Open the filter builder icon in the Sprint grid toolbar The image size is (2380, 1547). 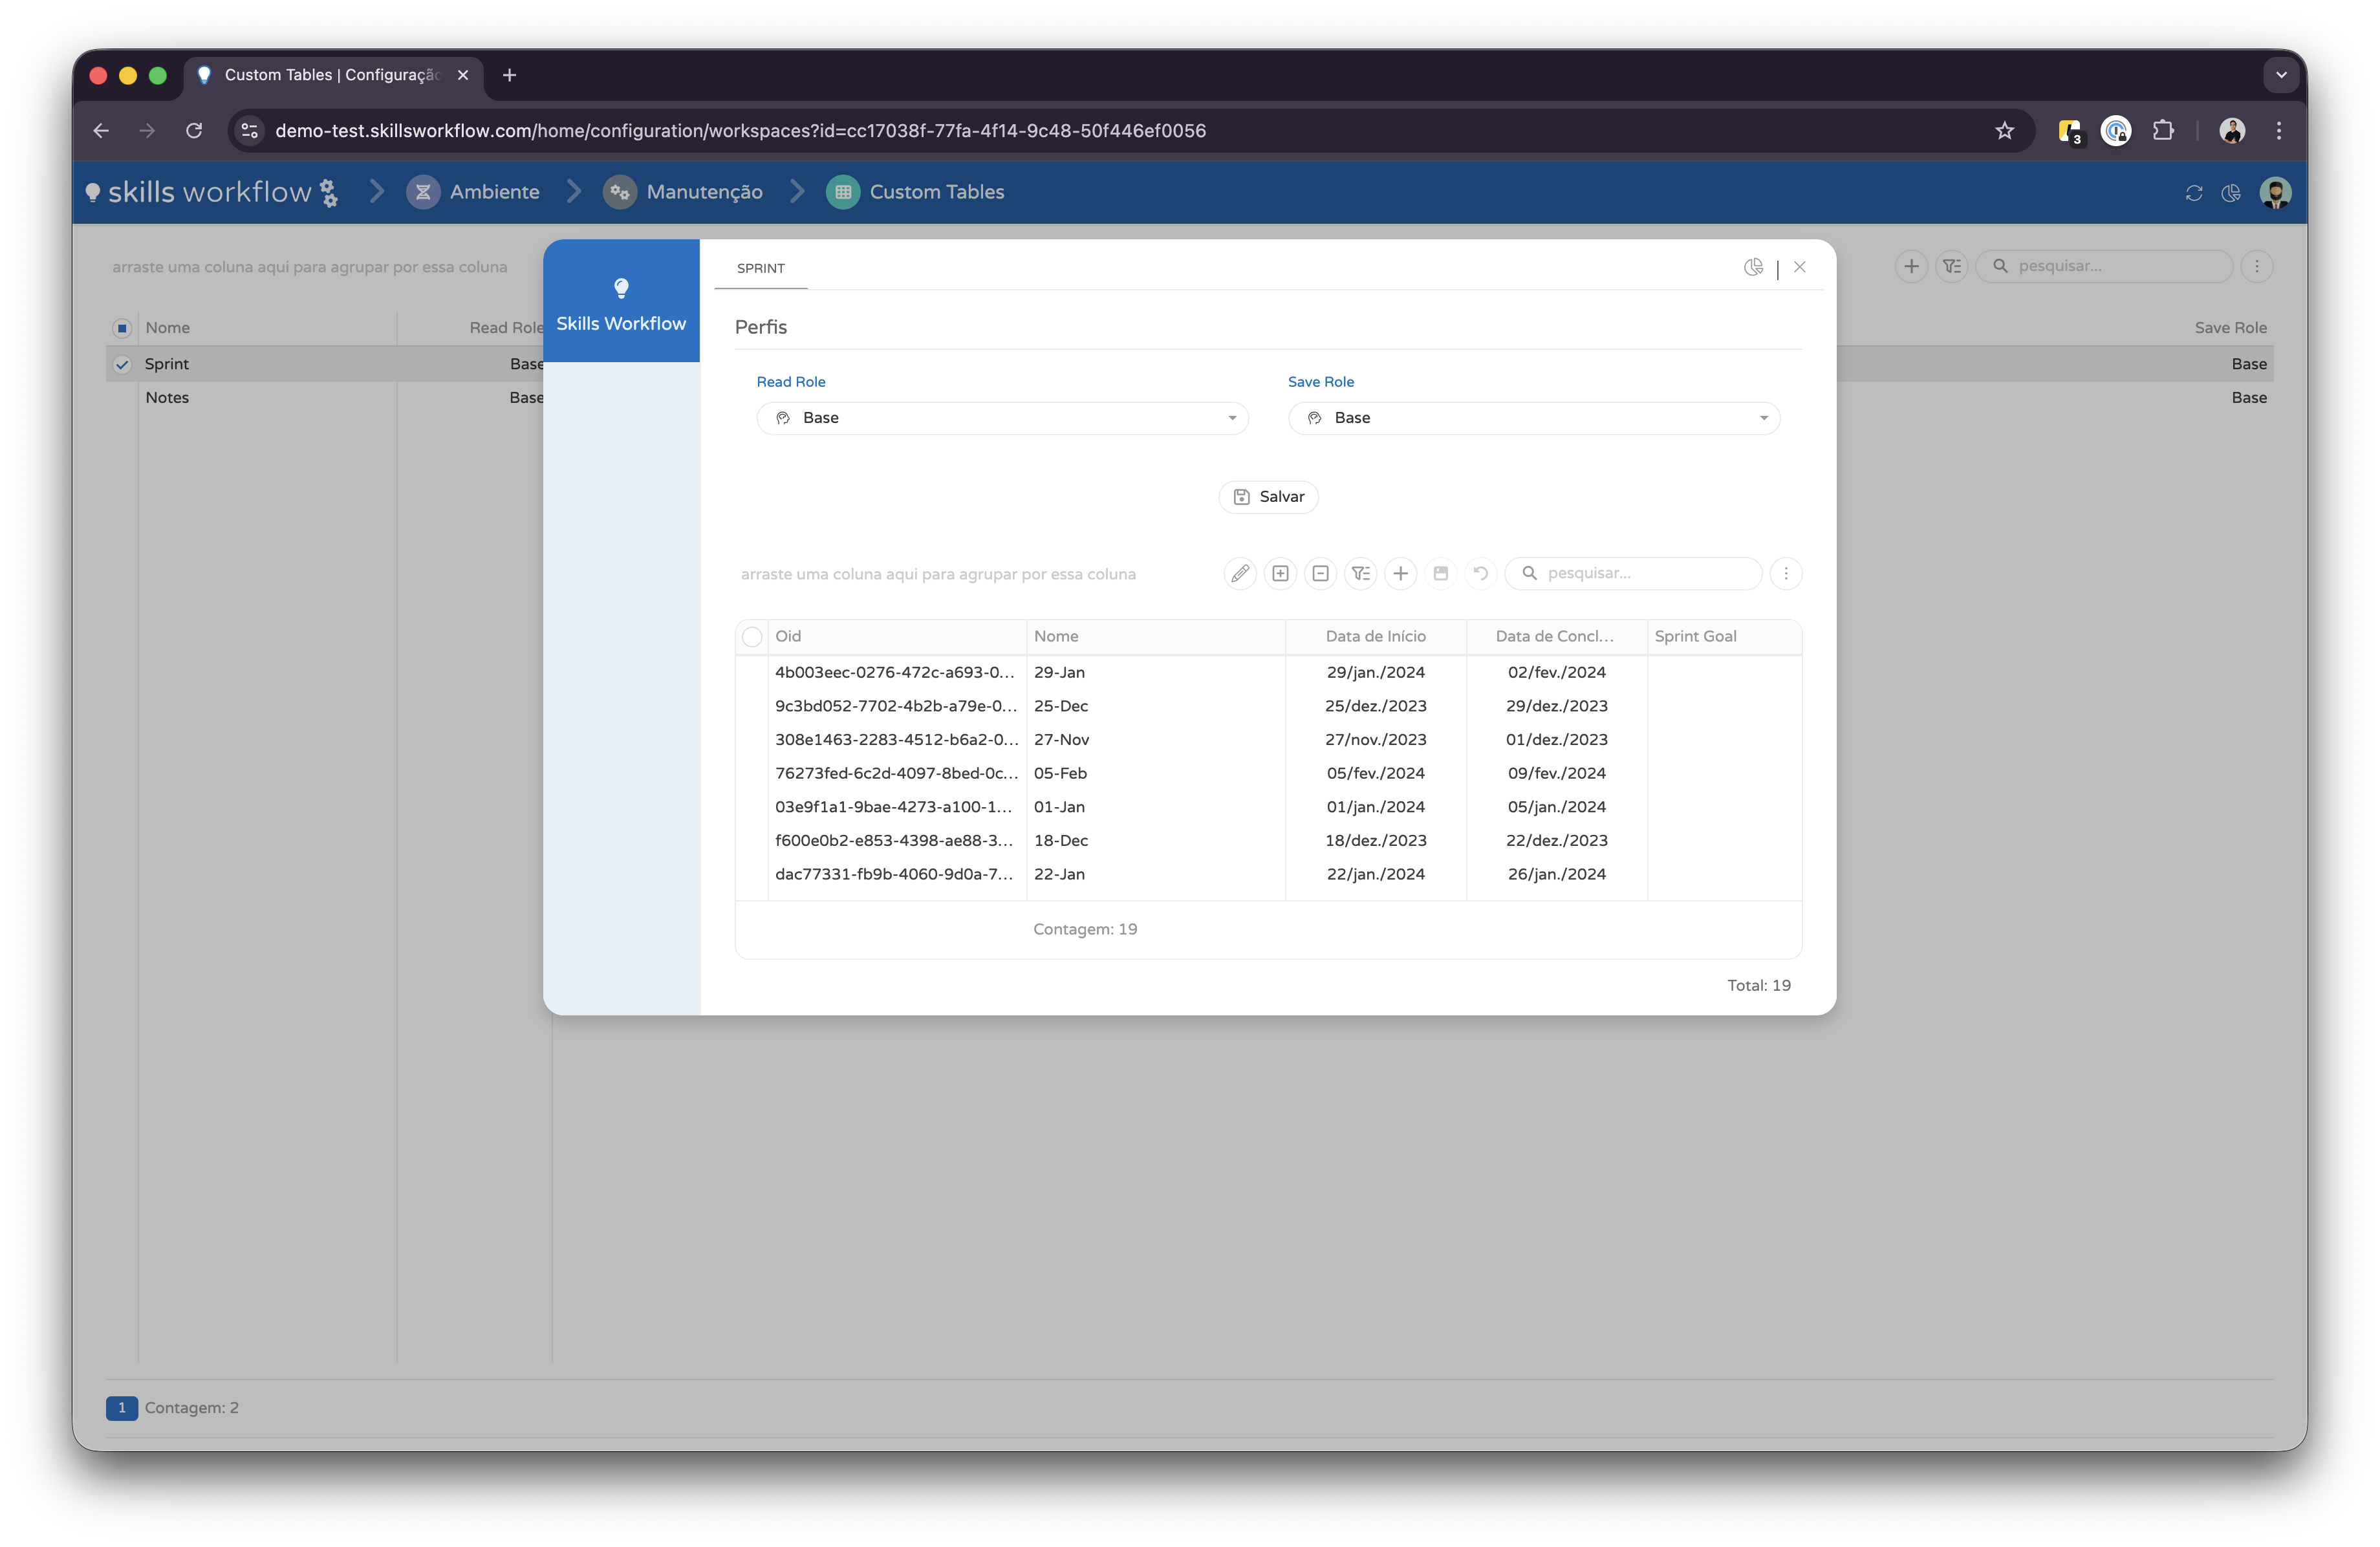pos(1360,573)
